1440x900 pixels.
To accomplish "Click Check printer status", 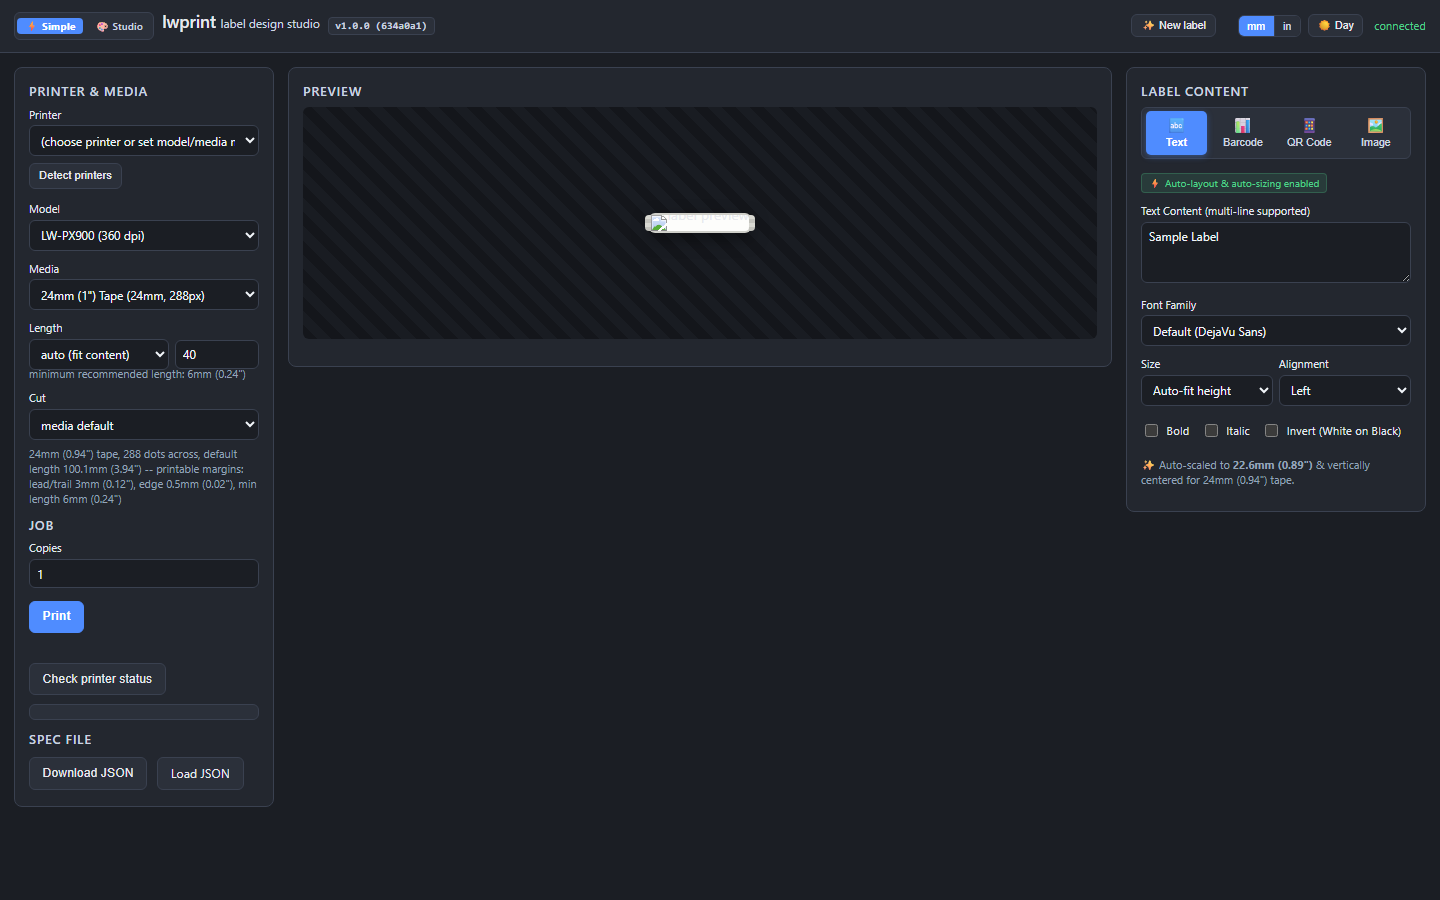I will pyautogui.click(x=97, y=679).
